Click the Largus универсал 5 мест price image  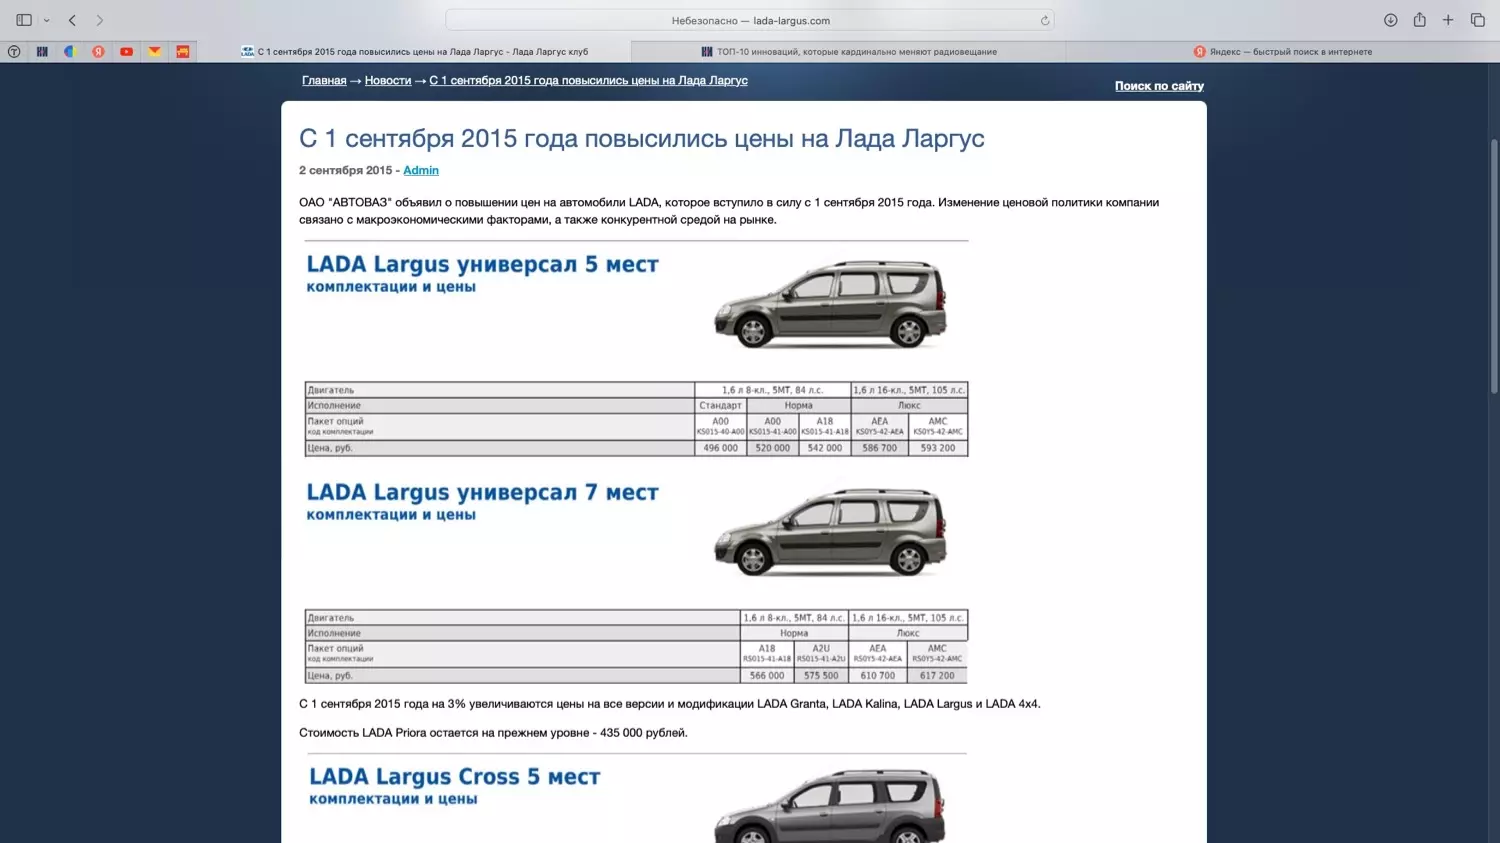coord(636,348)
